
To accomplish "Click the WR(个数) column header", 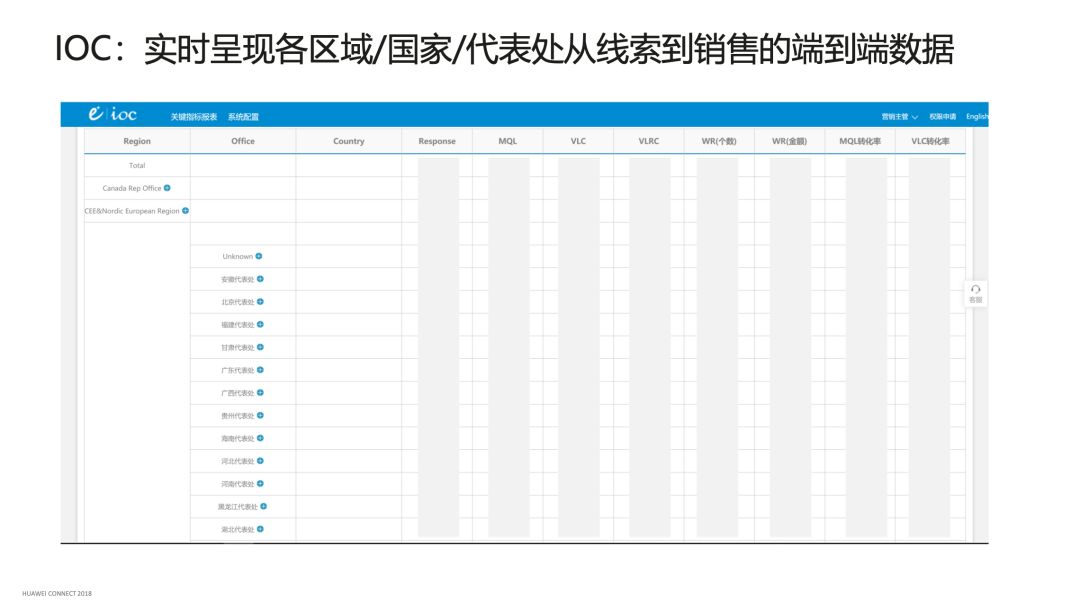I will (718, 141).
